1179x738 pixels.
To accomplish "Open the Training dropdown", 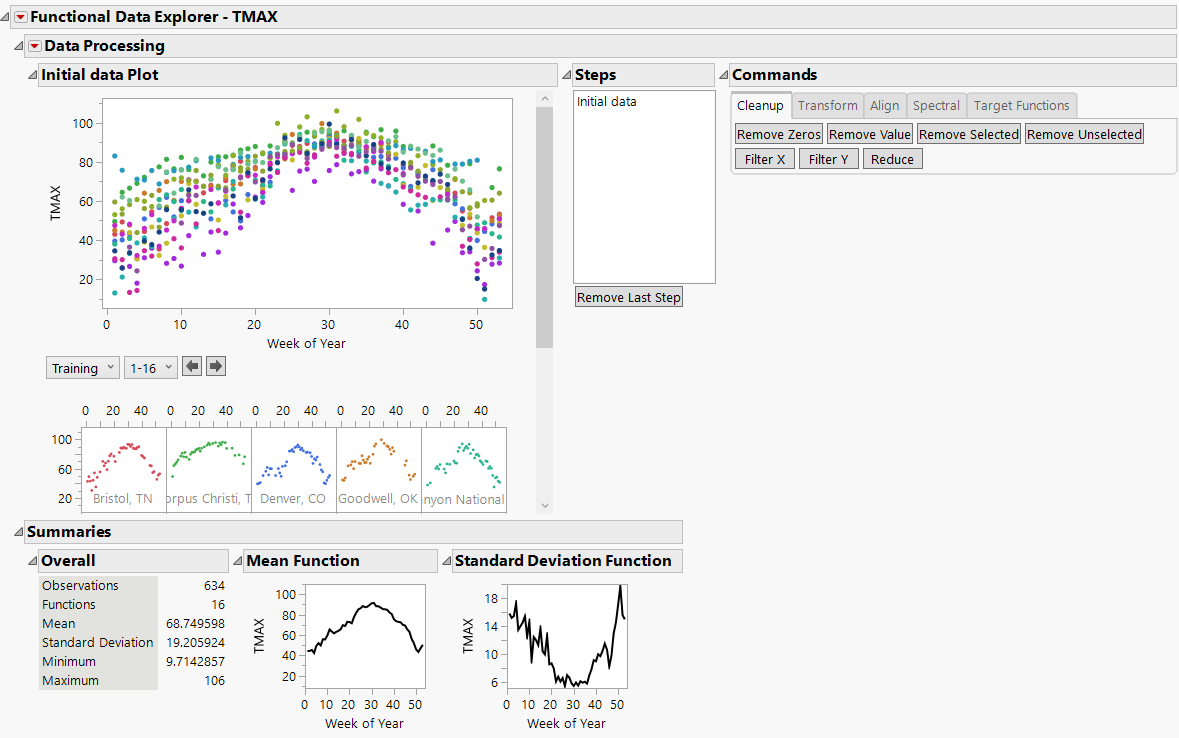I will (x=82, y=367).
